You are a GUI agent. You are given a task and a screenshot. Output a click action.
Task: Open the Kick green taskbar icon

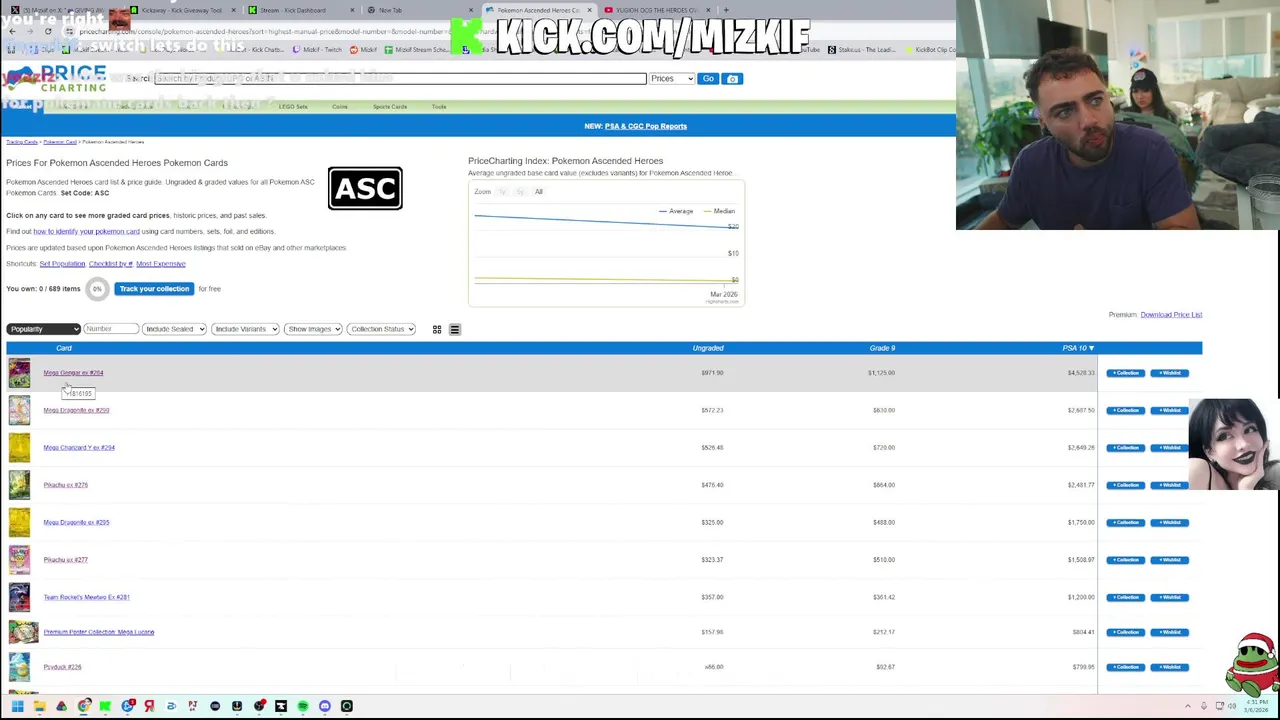tap(105, 706)
